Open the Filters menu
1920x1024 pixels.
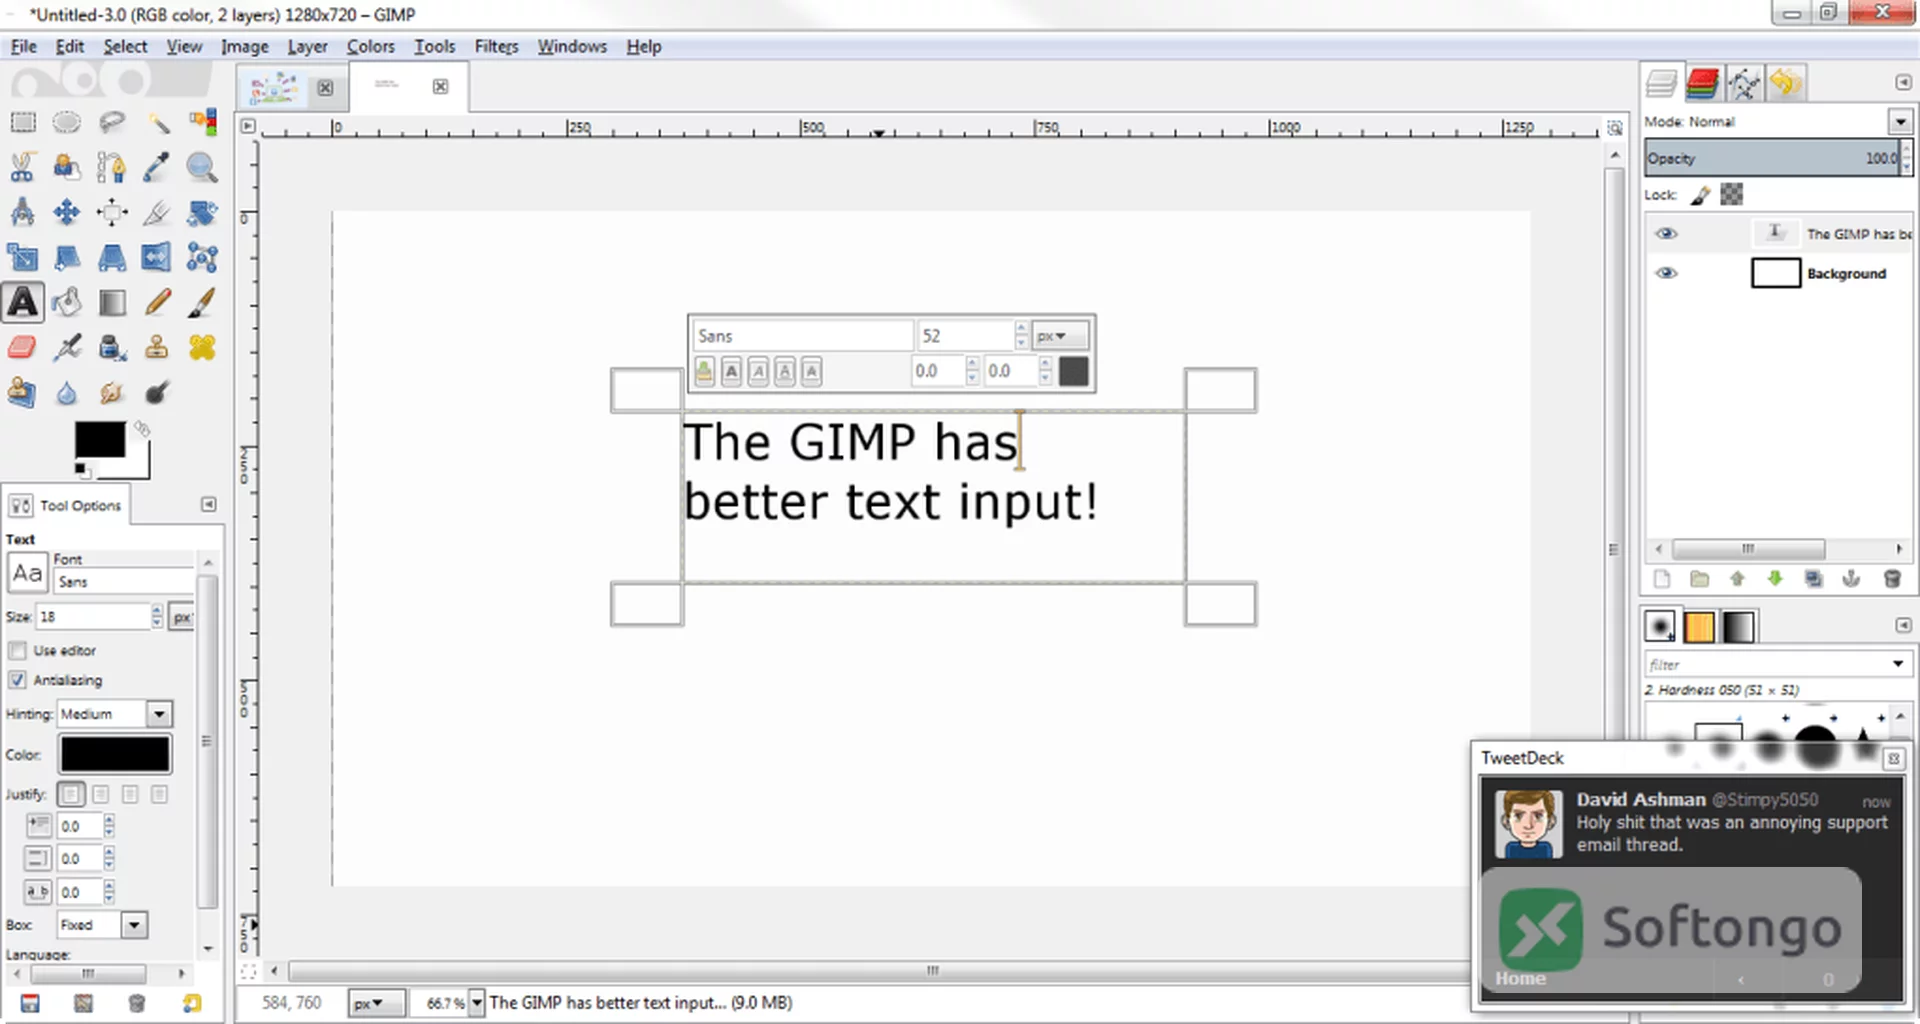tap(496, 46)
